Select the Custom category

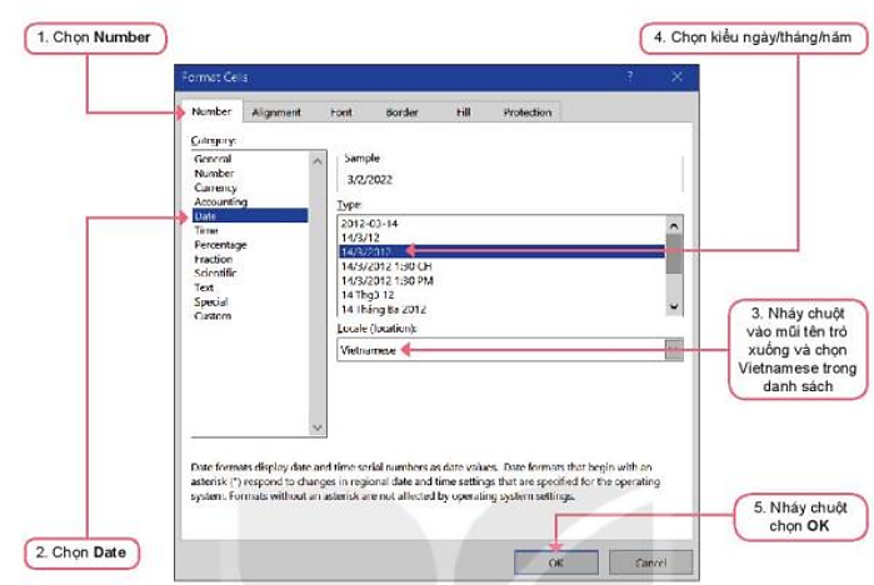coord(212,316)
